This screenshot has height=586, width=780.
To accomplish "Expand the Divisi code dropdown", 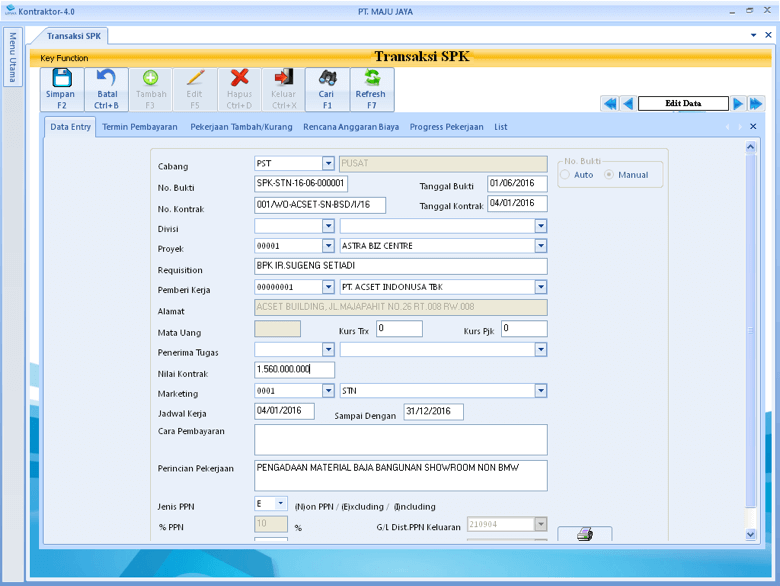I will (x=328, y=226).
